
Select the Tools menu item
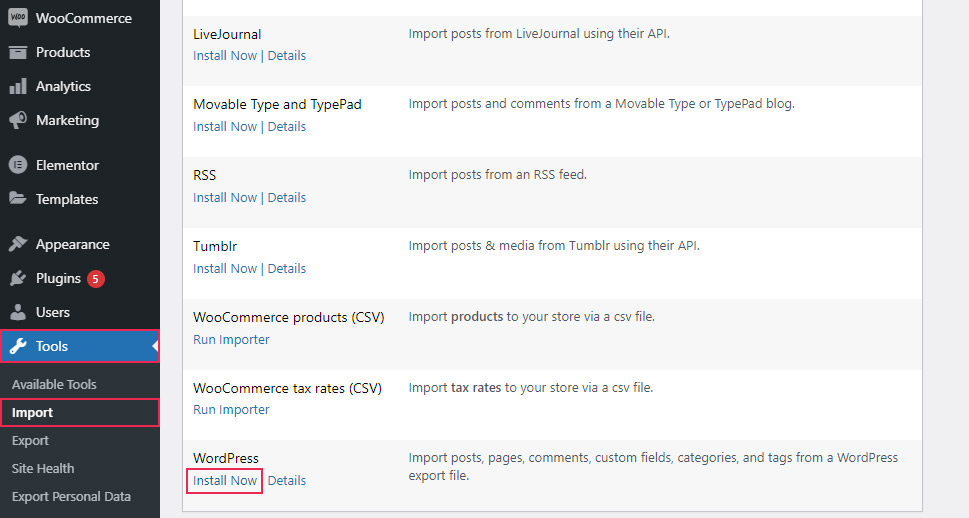pyautogui.click(x=80, y=346)
